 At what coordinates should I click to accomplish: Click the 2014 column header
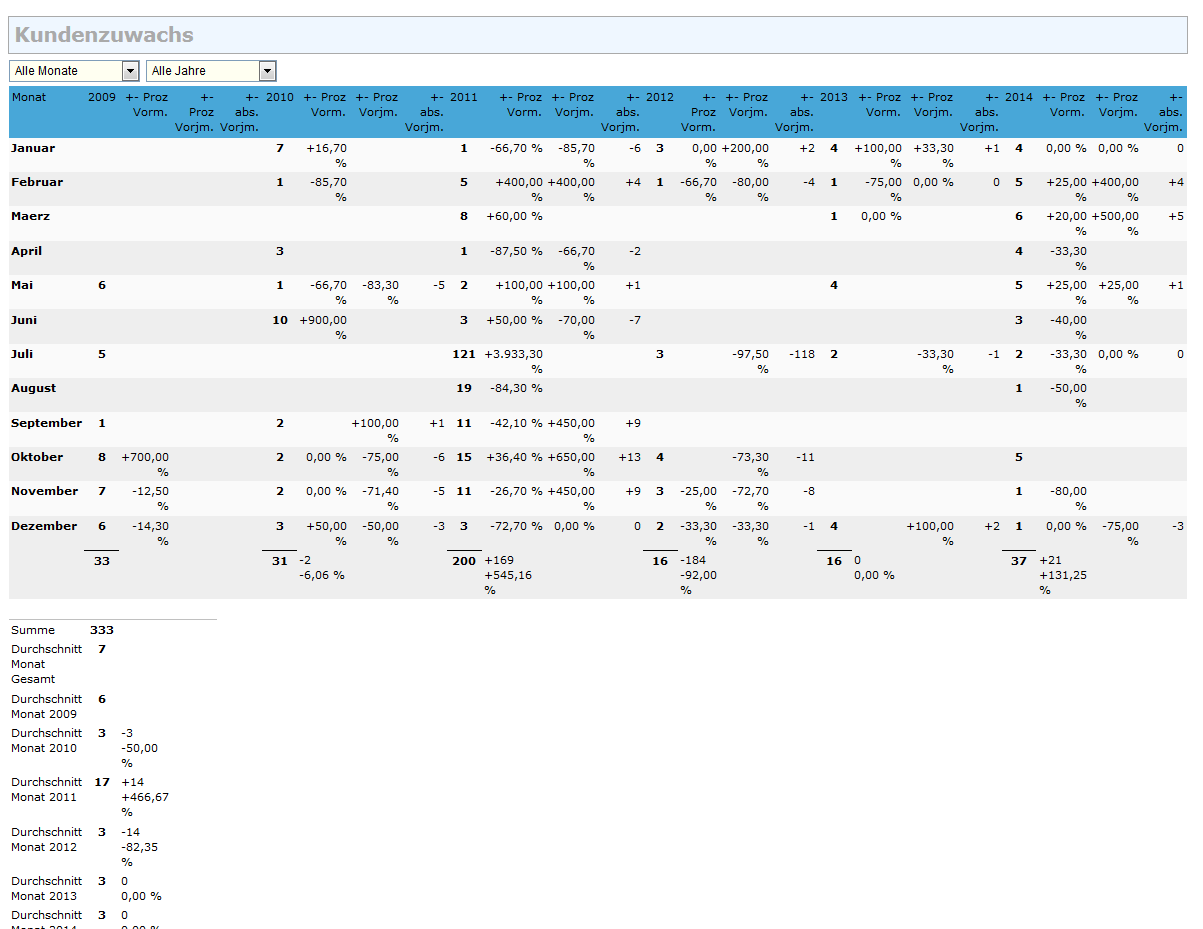tap(1018, 98)
